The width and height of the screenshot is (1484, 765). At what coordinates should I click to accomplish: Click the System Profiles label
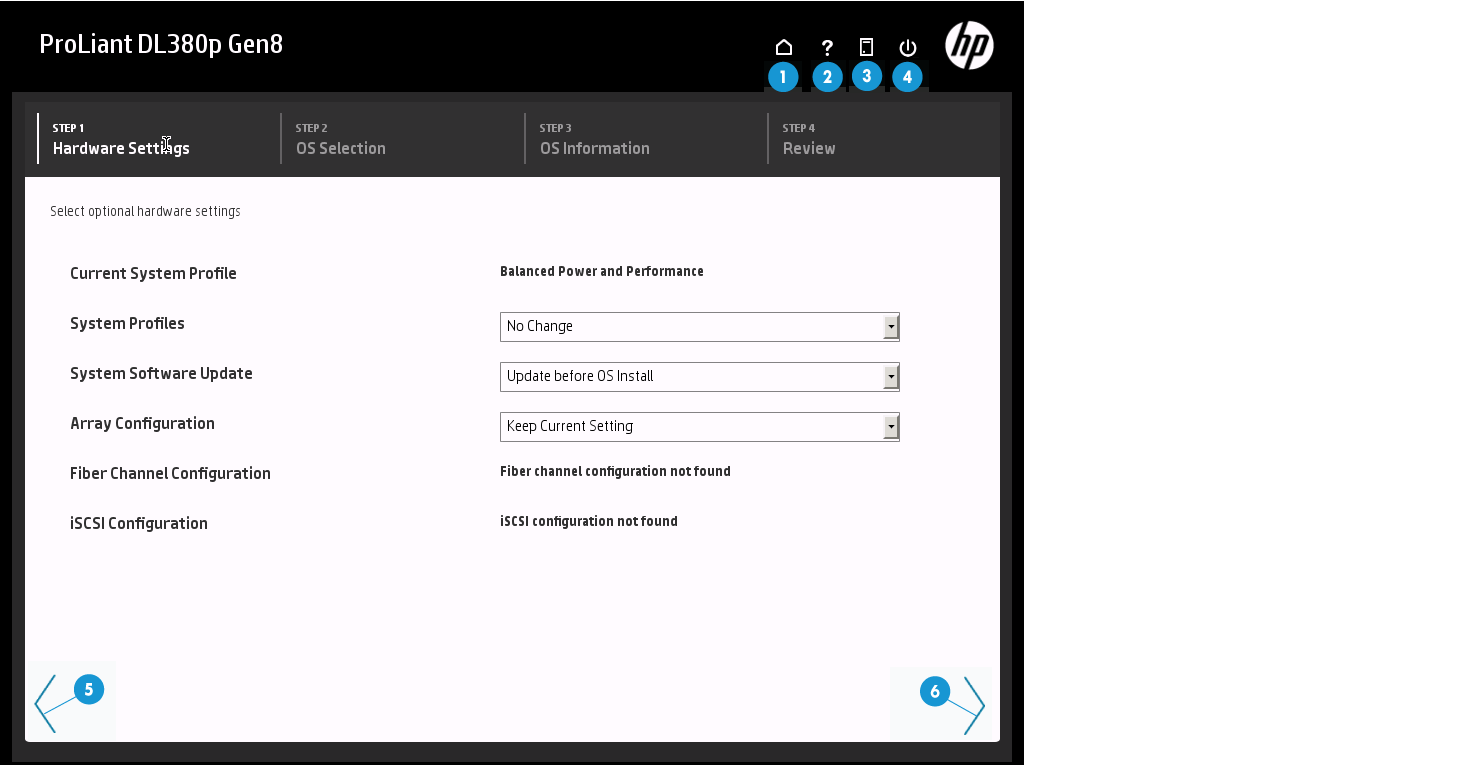click(x=127, y=323)
